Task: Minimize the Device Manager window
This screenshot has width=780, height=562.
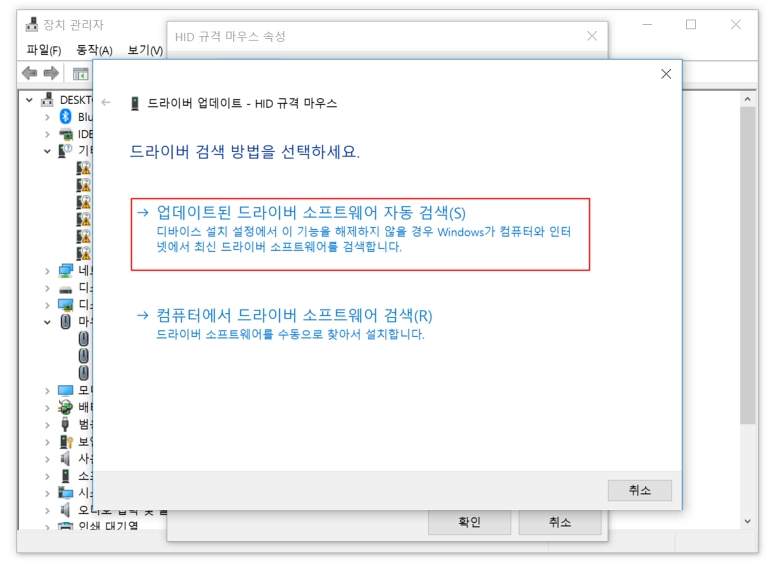Action: point(647,24)
